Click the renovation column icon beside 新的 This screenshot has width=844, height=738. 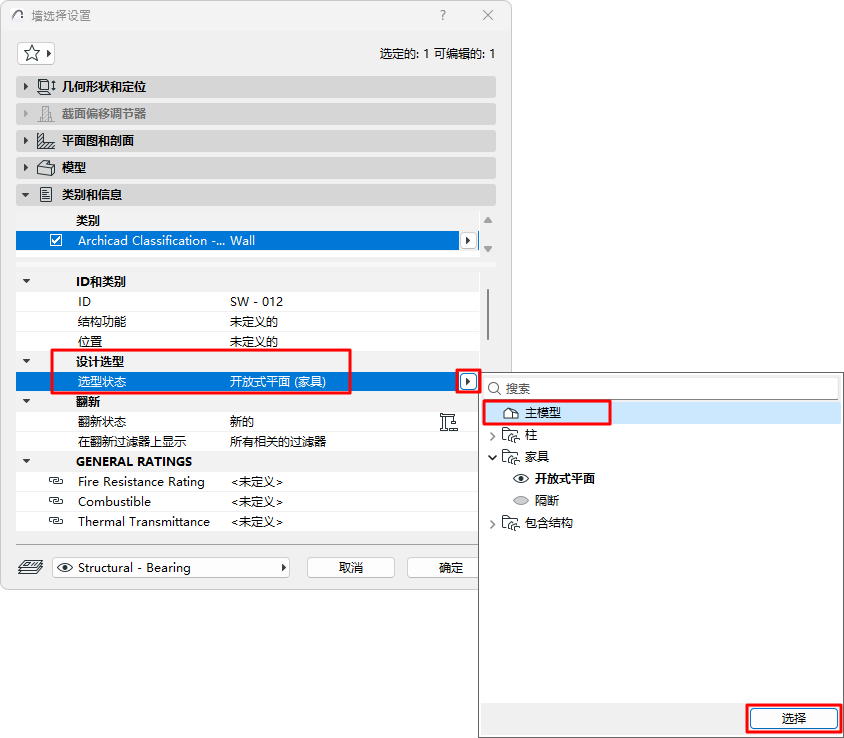(x=448, y=422)
